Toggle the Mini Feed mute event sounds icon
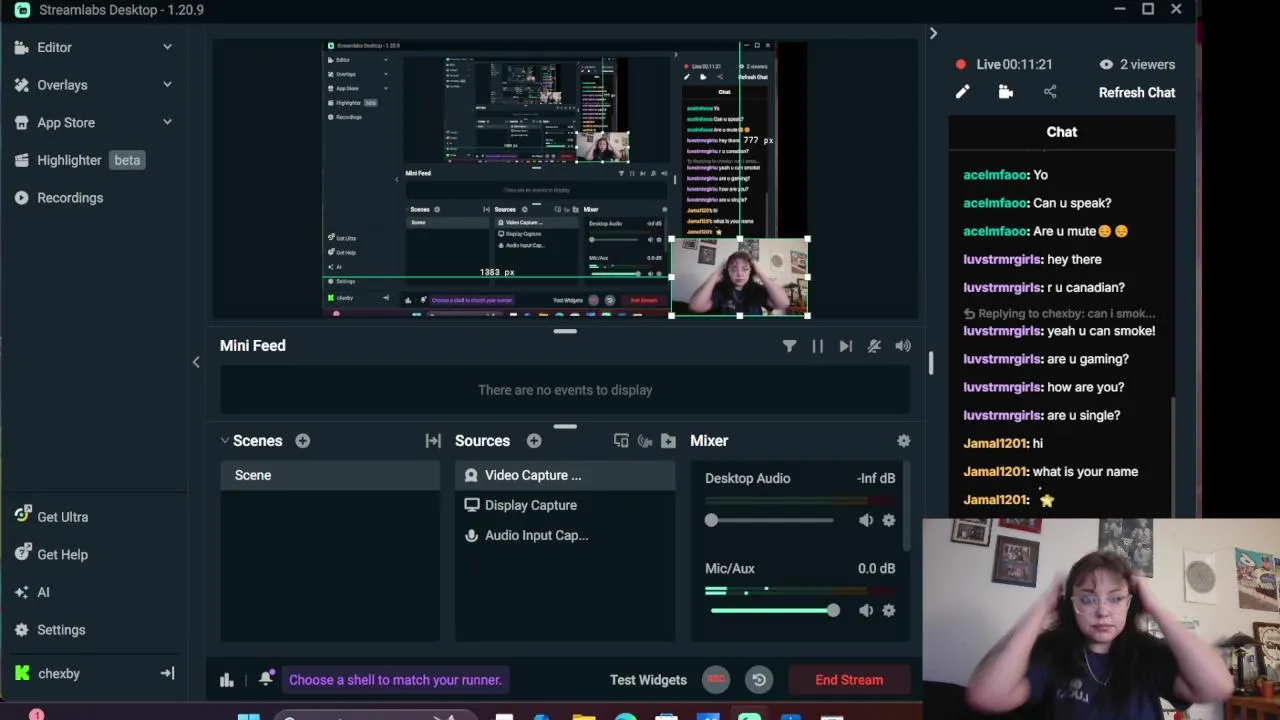Image resolution: width=1280 pixels, height=720 pixels. (874, 346)
